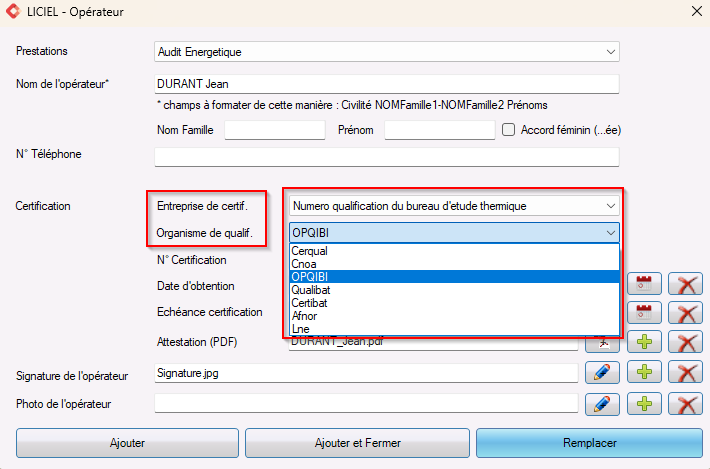Viewport: 710px width, 469px height.
Task: Click the N° Téléphone input field
Action: (x=387, y=157)
